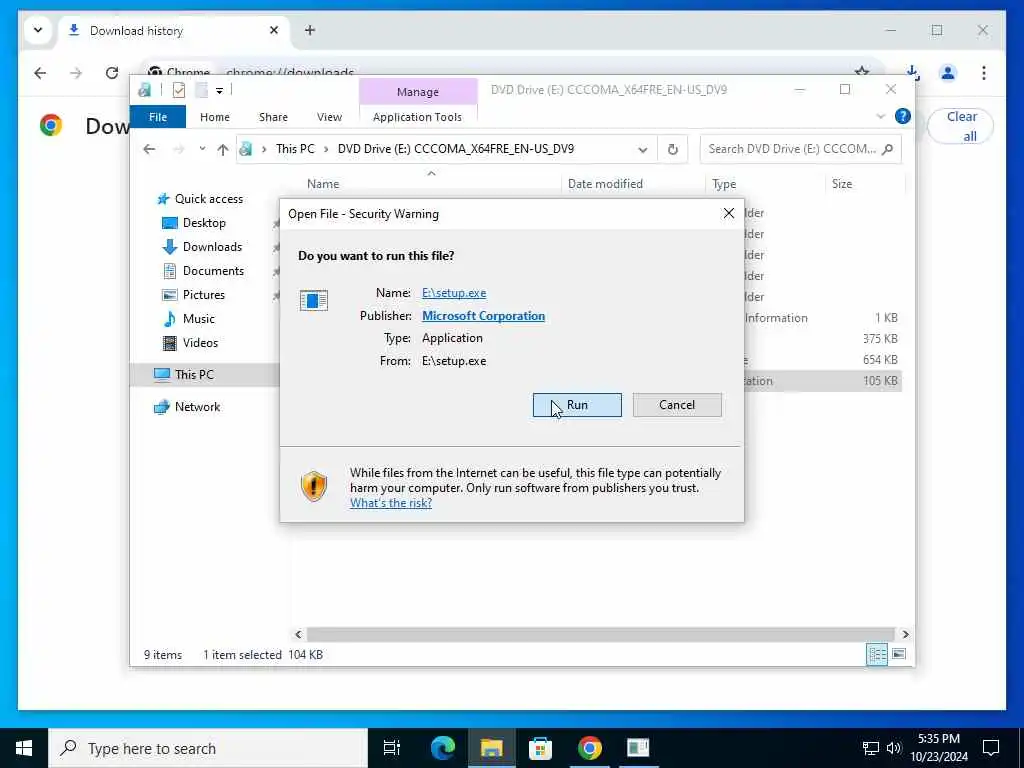Open Microsoft Edge from taskbar
Viewport: 1024px width, 768px height.
tap(443, 748)
